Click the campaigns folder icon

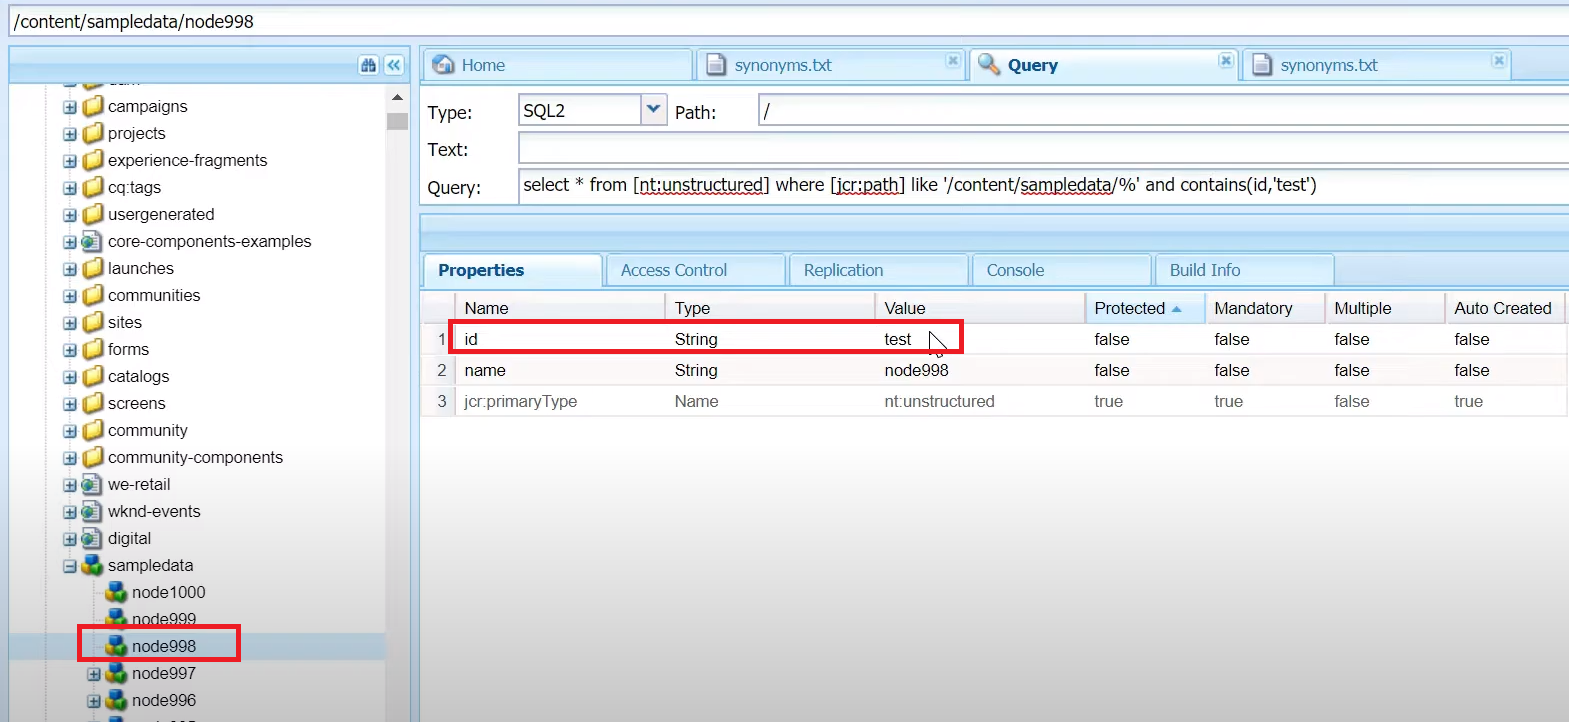[x=93, y=106]
